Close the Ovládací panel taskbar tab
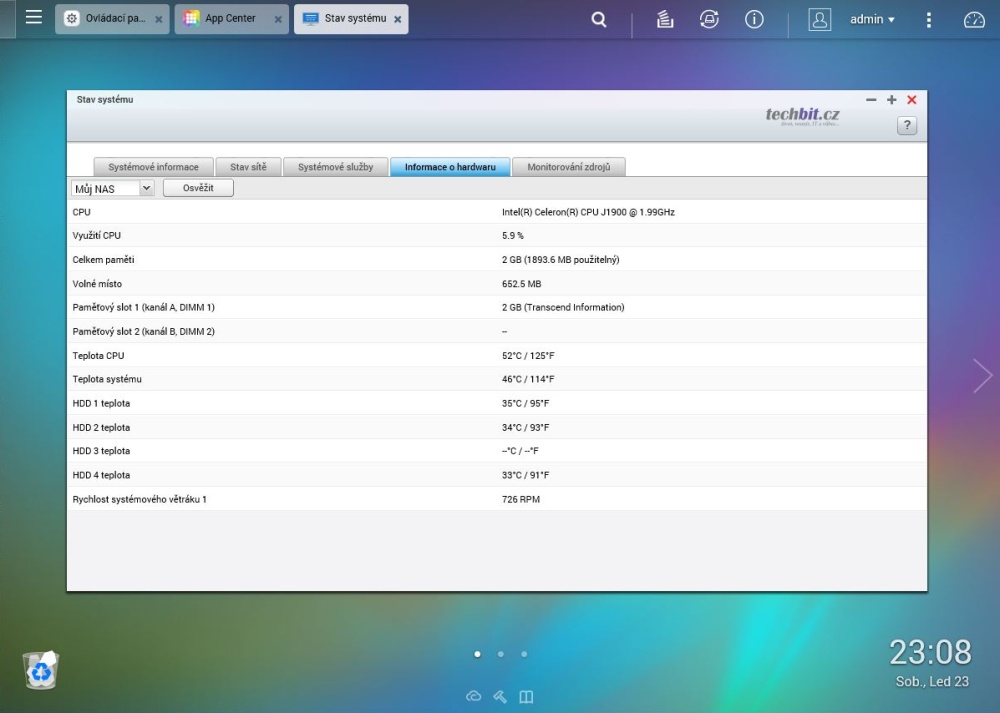 pos(159,19)
